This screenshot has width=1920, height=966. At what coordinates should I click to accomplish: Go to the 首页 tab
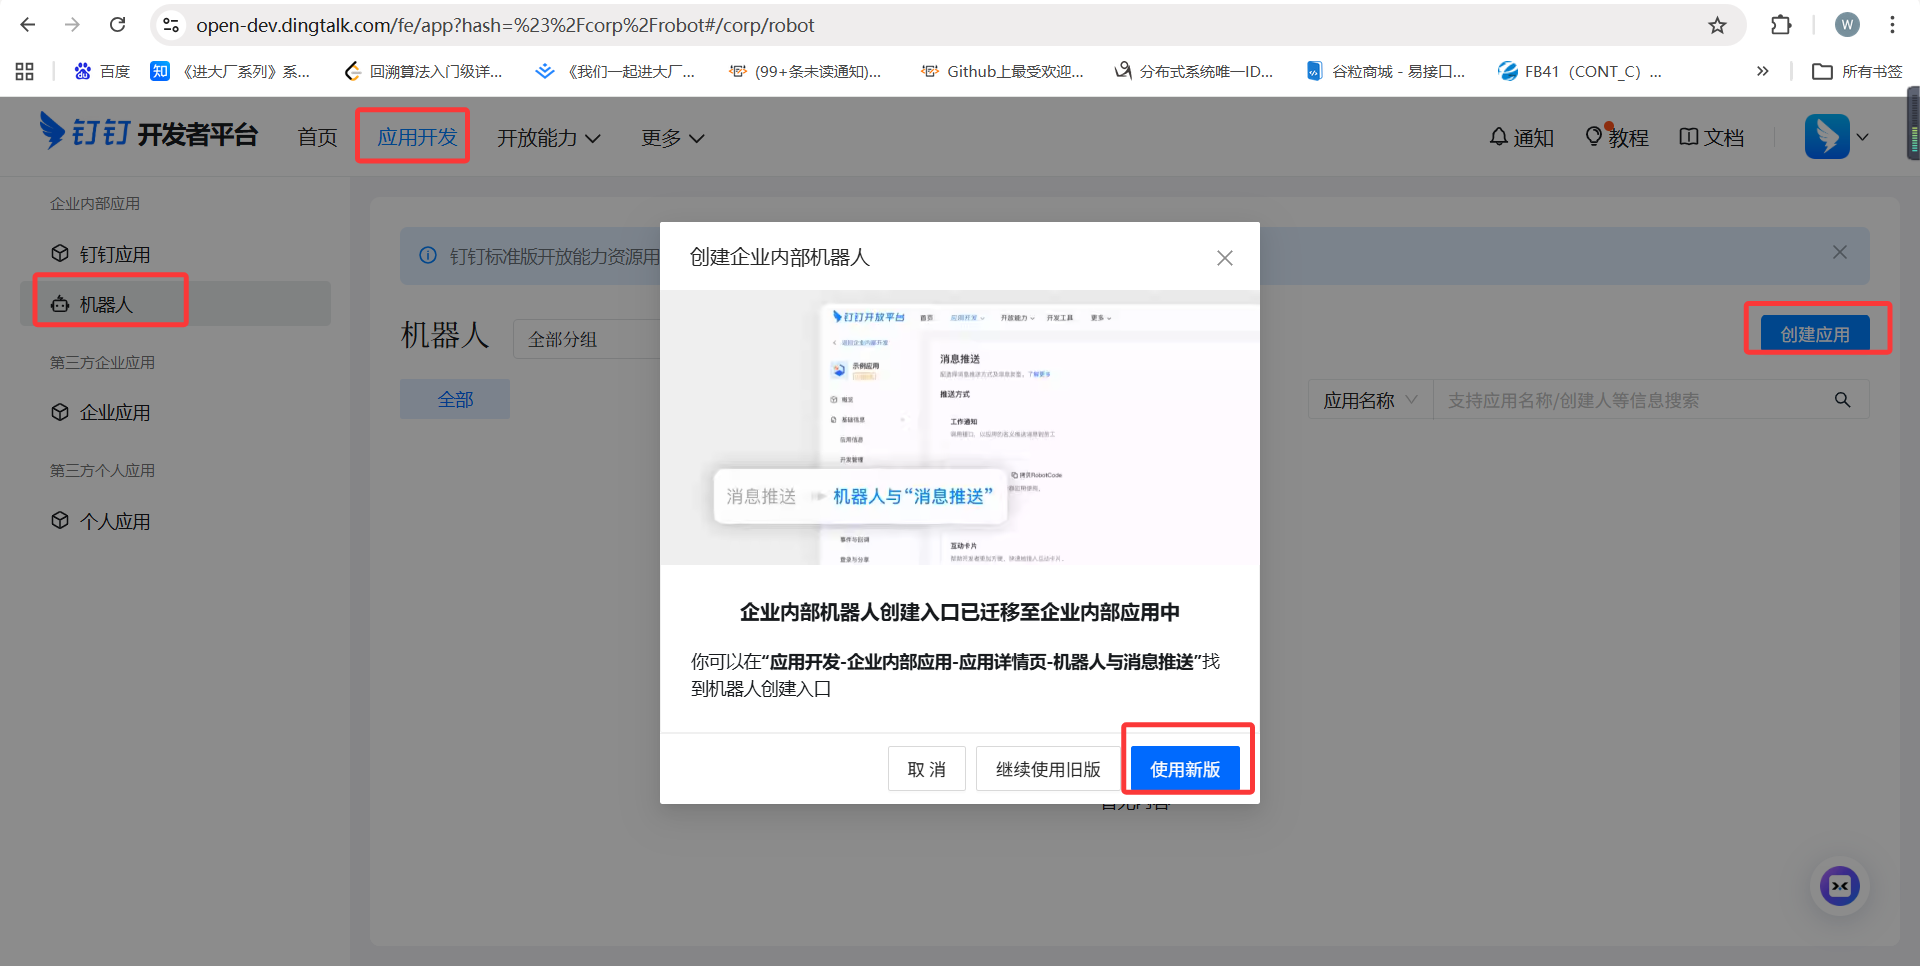pos(317,137)
